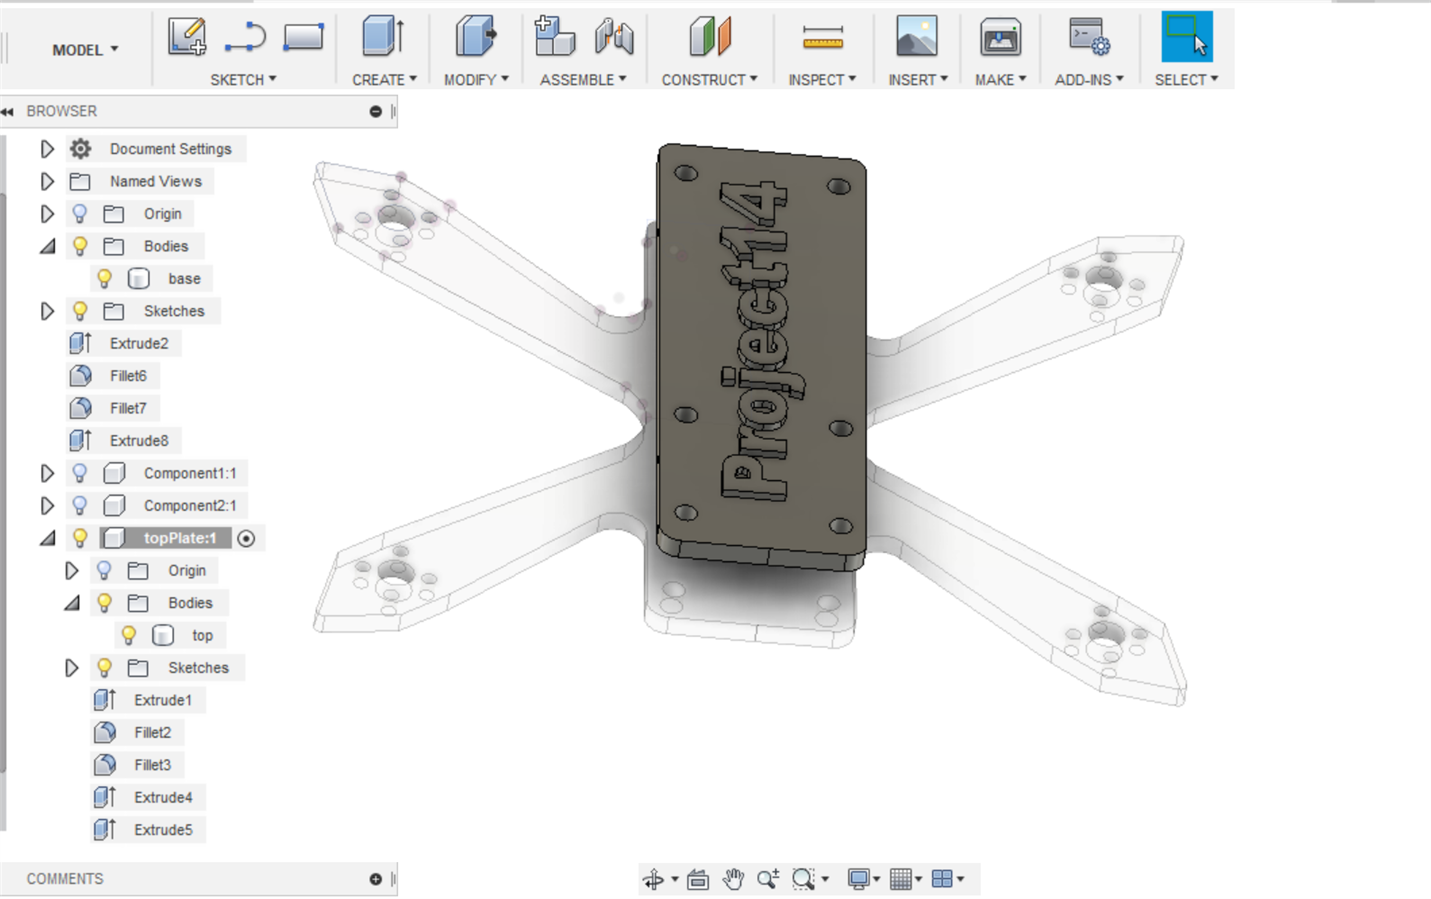Select the Extrude8 feature in browser
The width and height of the screenshot is (1431, 899).
point(139,440)
